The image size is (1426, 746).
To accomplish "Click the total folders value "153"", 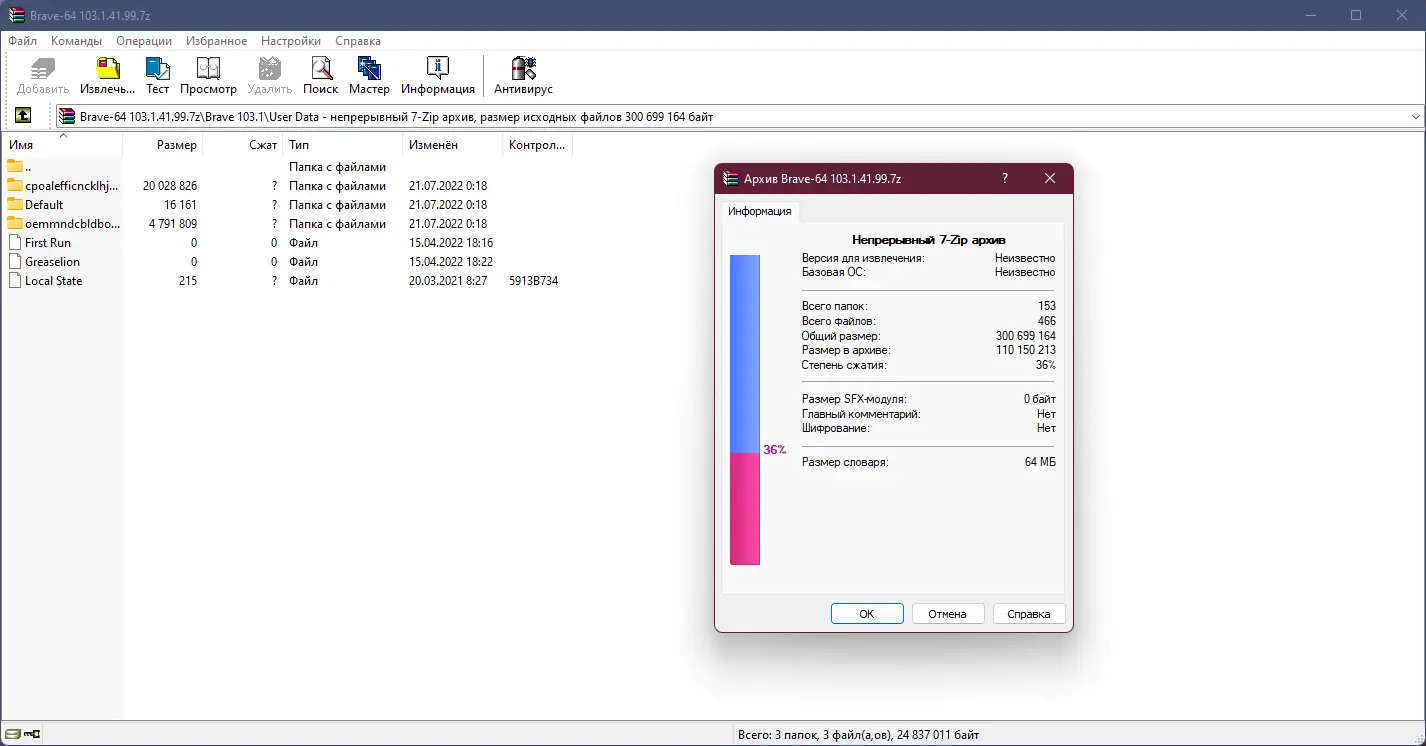I will 1047,306.
